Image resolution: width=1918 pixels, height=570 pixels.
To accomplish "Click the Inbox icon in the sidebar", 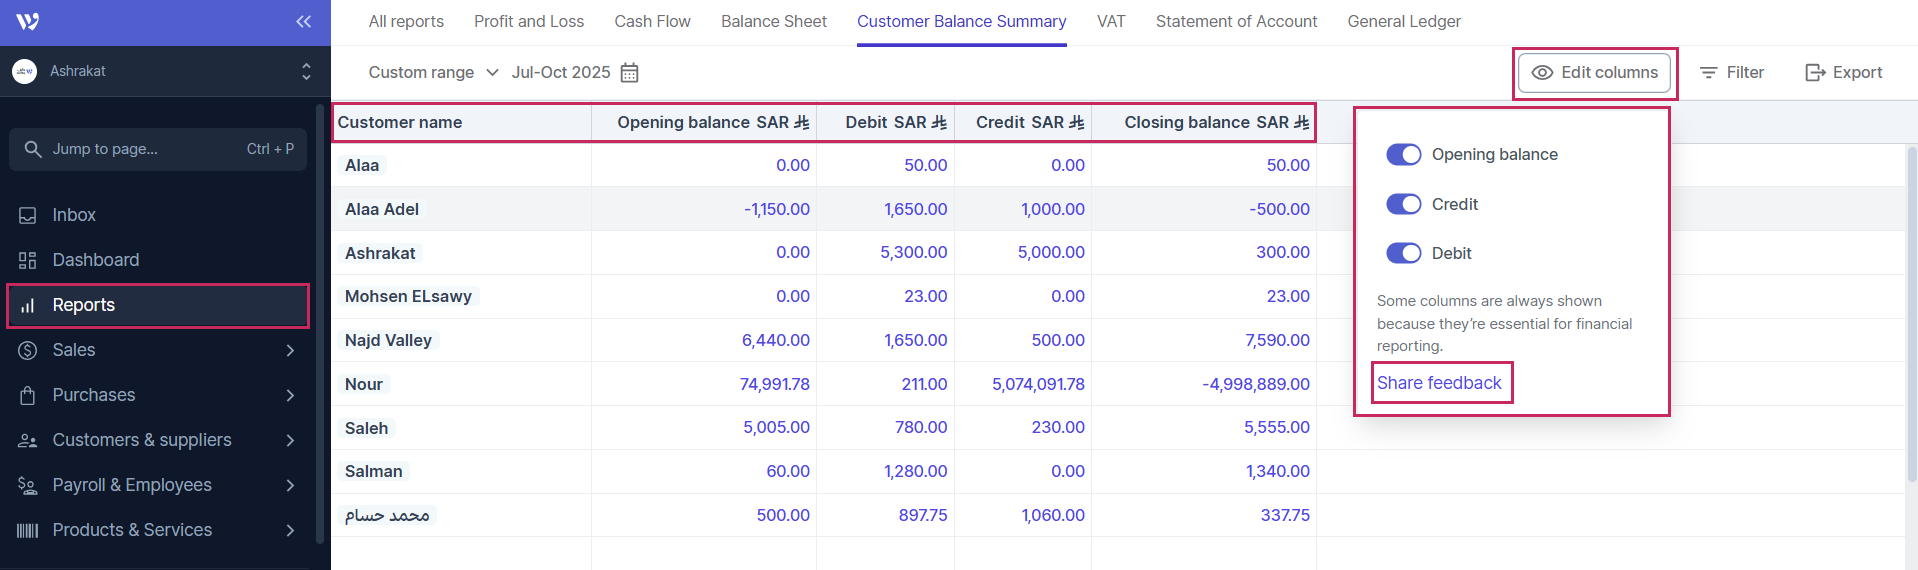I will tap(28, 215).
